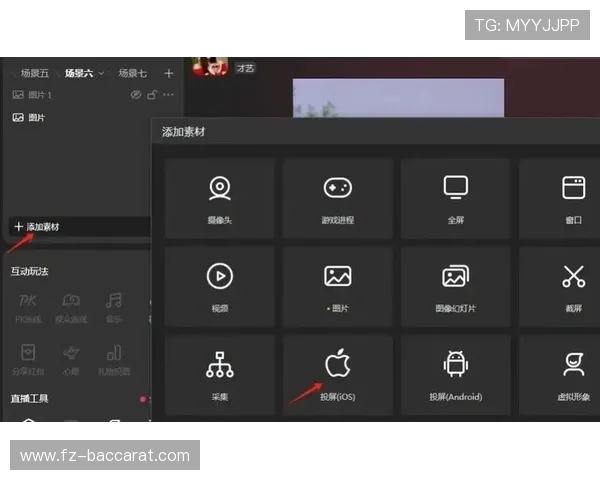The height and width of the screenshot is (480, 600).
Task: Select image slideshow (图像幻灯片) source
Action: point(455,285)
